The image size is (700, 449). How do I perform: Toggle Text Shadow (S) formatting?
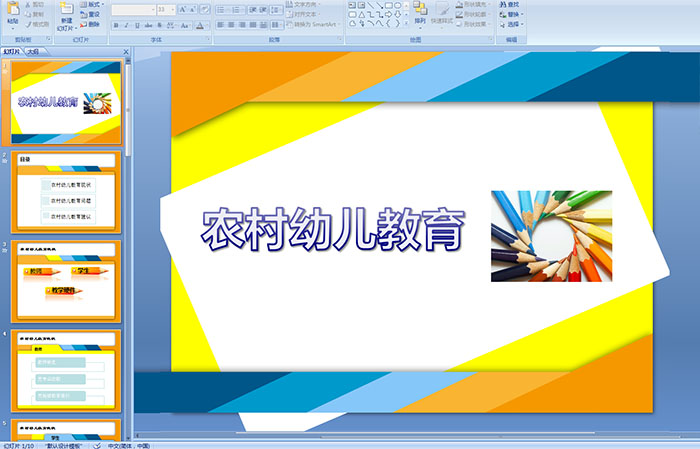coord(160,25)
